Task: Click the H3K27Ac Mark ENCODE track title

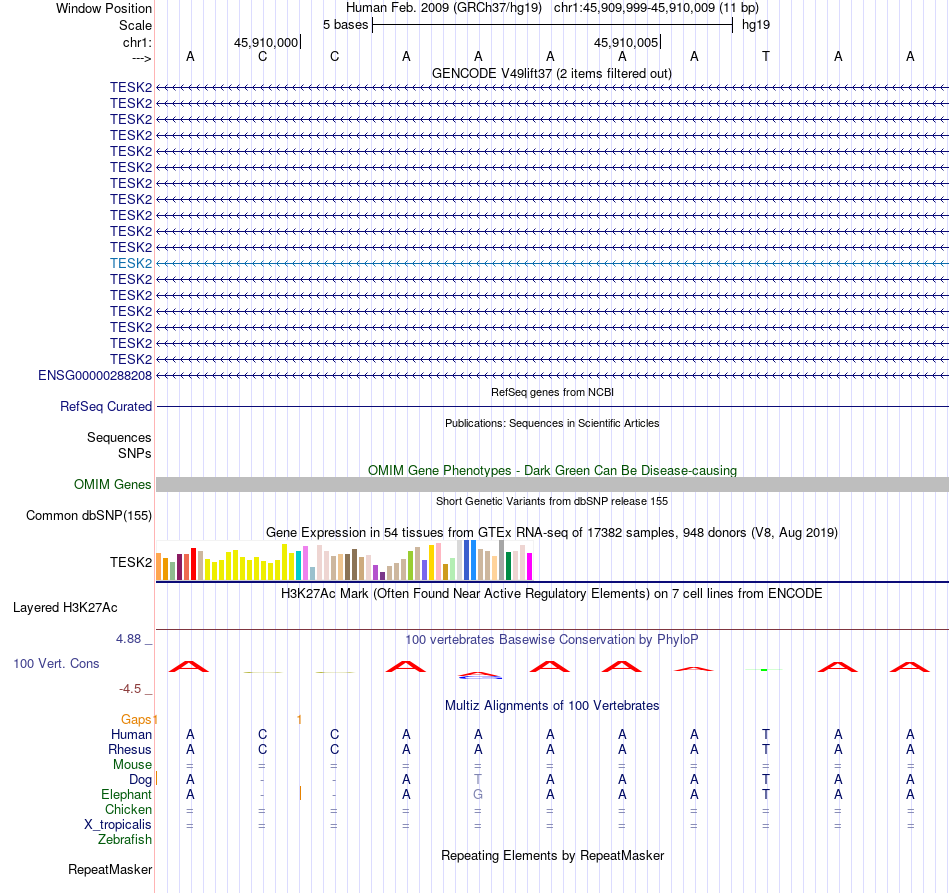Action: pyautogui.click(x=552, y=593)
